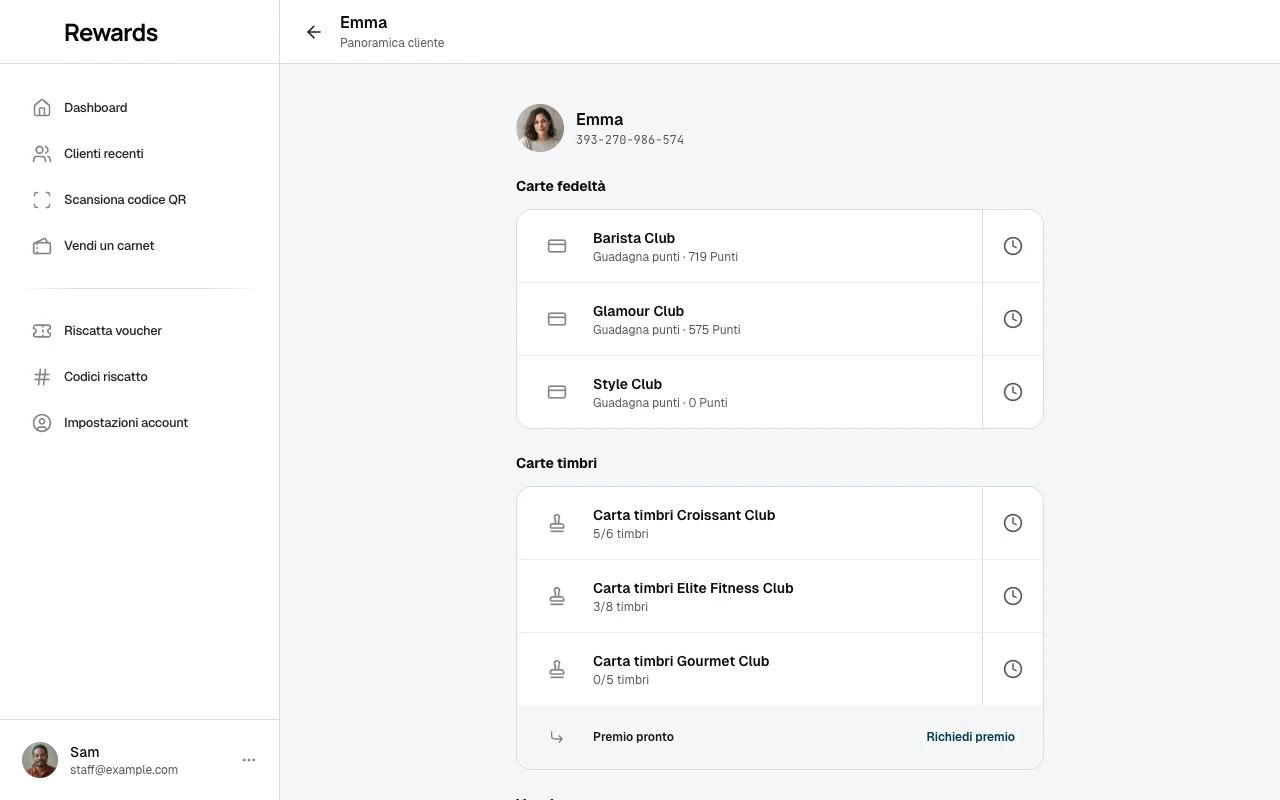This screenshot has height=800, width=1280.
Task: Open Codici riscatto page
Action: (x=140, y=377)
